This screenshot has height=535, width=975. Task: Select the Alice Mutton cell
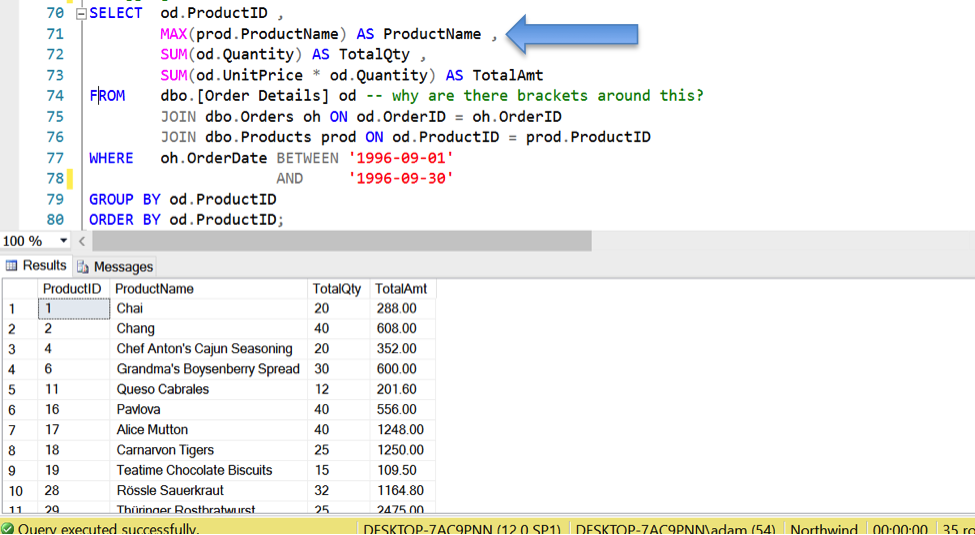coord(208,430)
